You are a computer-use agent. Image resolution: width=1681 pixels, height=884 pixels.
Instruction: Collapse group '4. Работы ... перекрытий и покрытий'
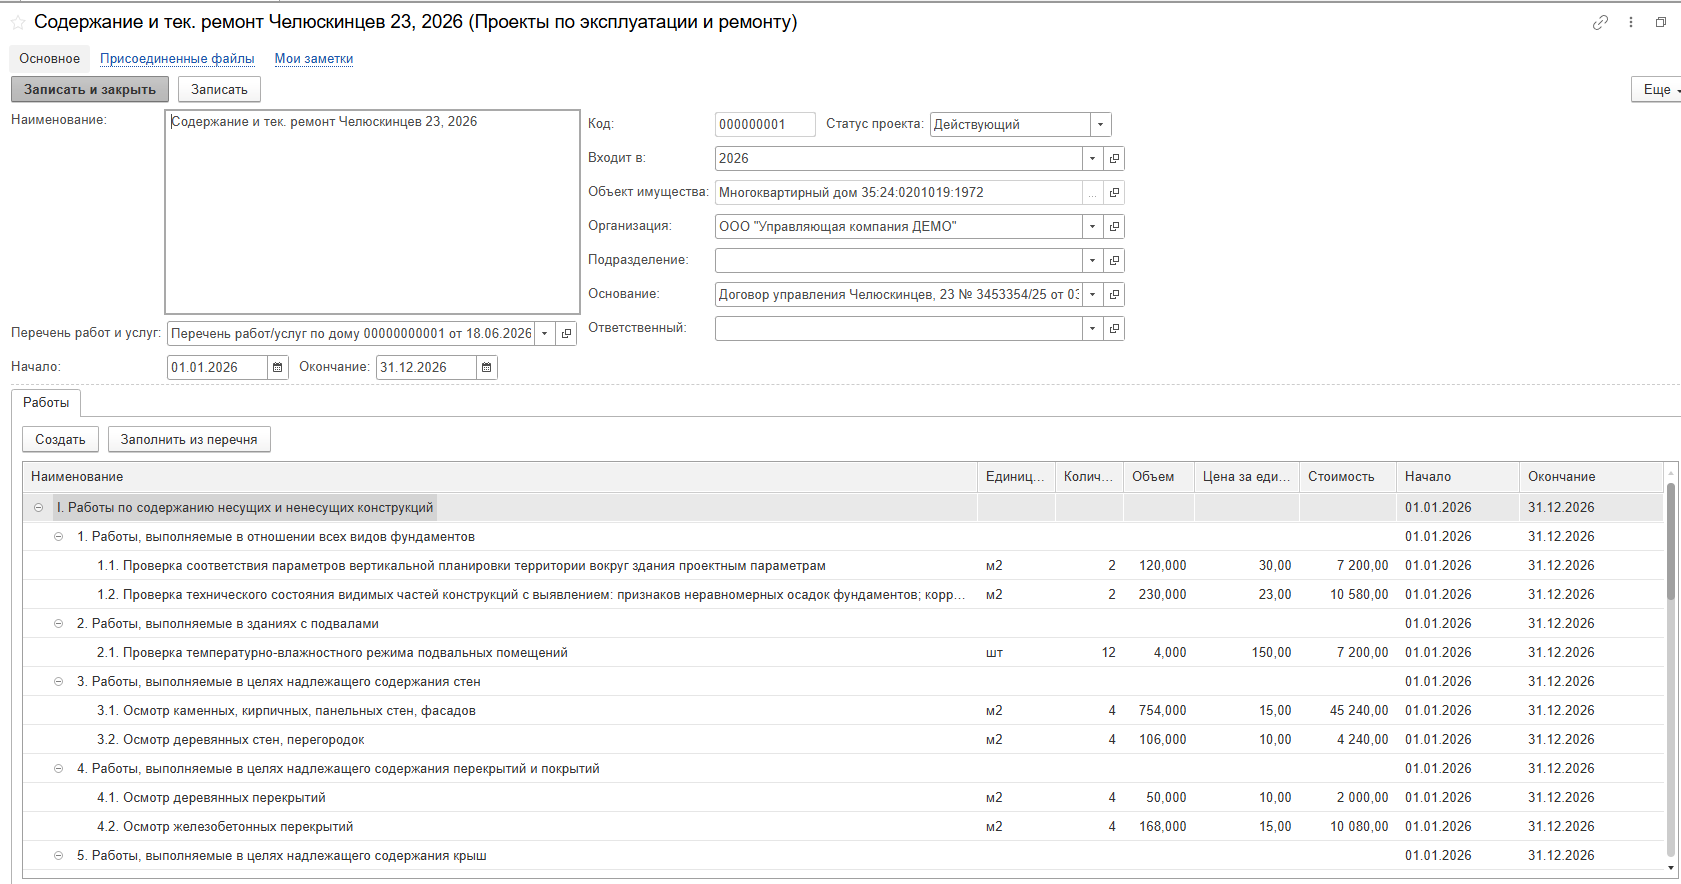pos(58,769)
